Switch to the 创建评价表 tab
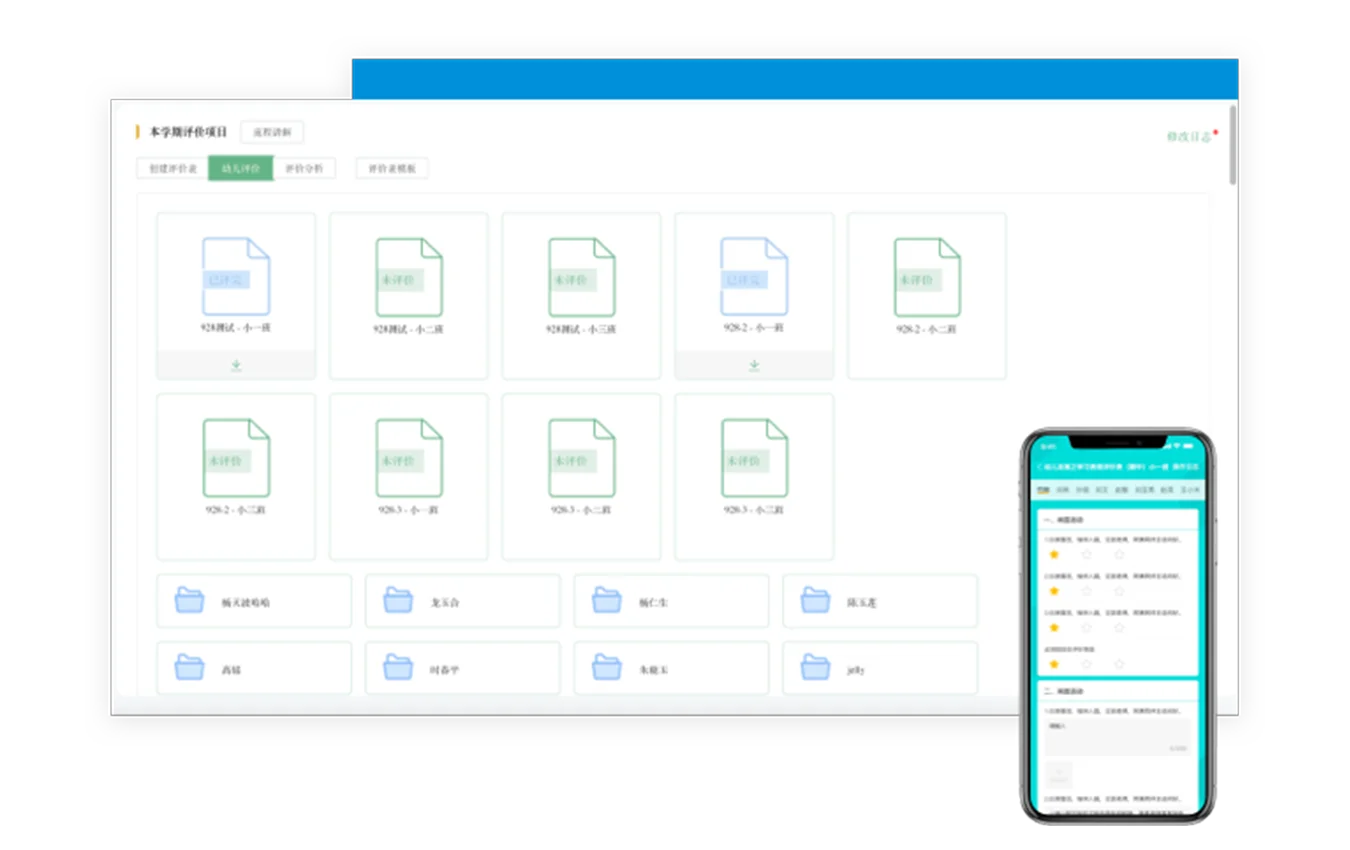The image size is (1350, 850). [x=172, y=168]
